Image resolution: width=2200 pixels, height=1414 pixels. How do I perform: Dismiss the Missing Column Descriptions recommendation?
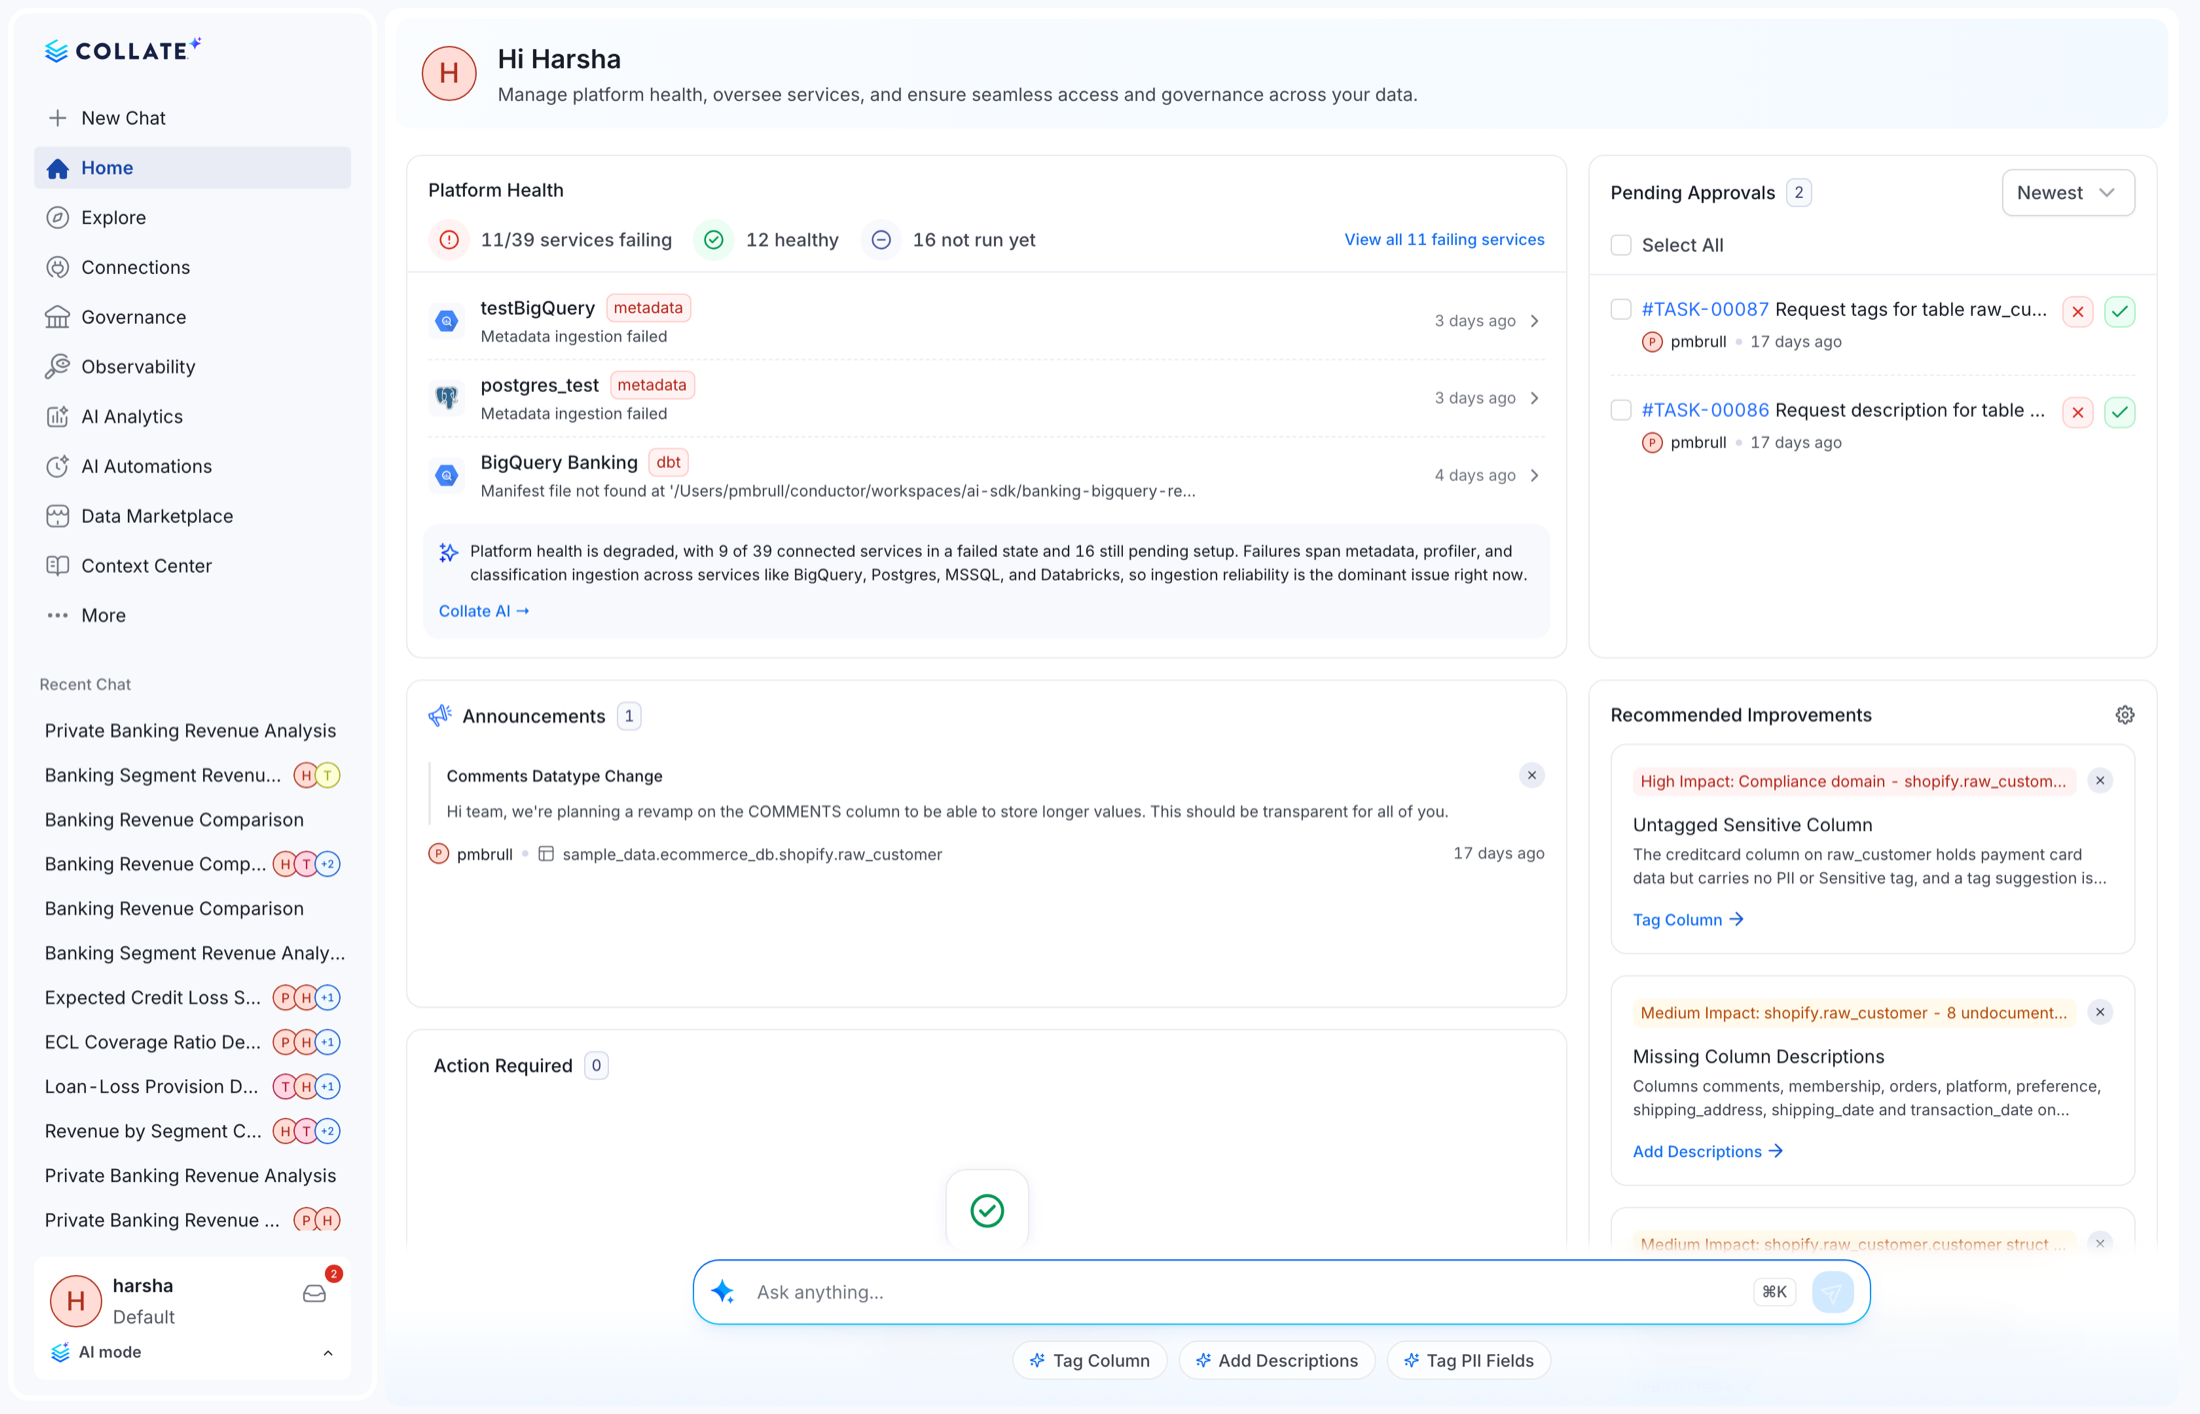pyautogui.click(x=2100, y=1012)
